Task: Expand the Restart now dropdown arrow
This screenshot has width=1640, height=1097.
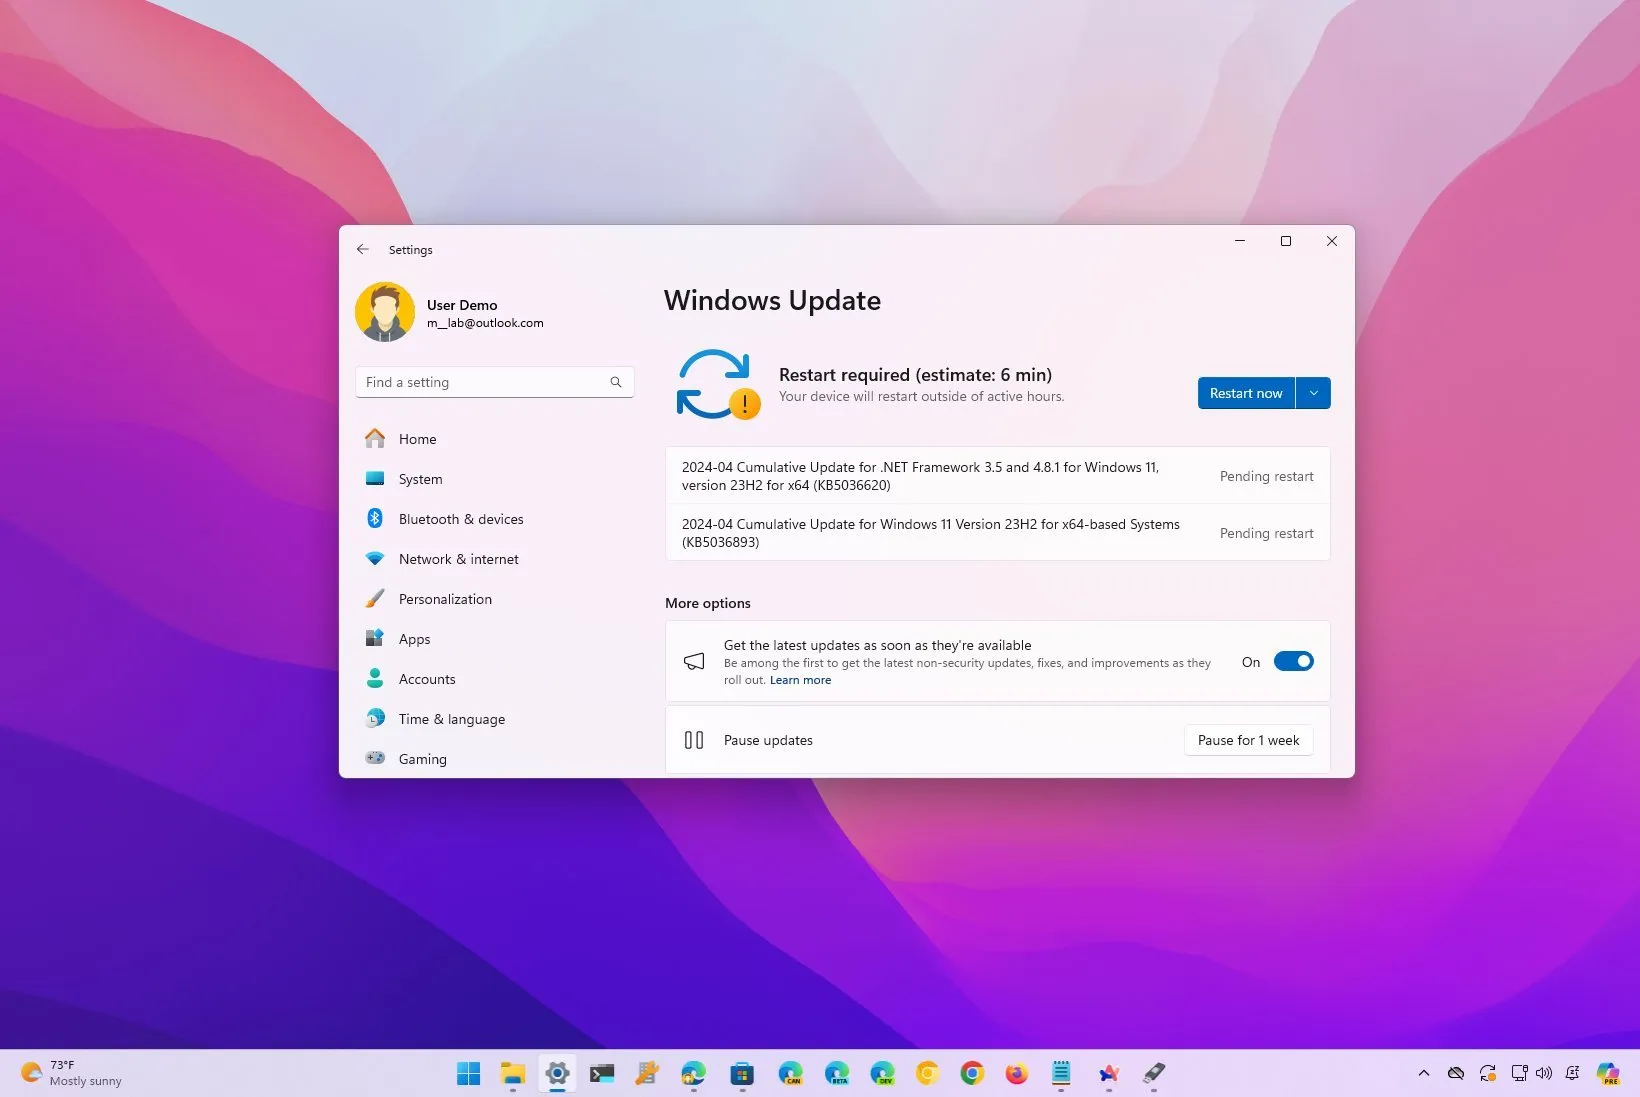Action: (x=1314, y=393)
